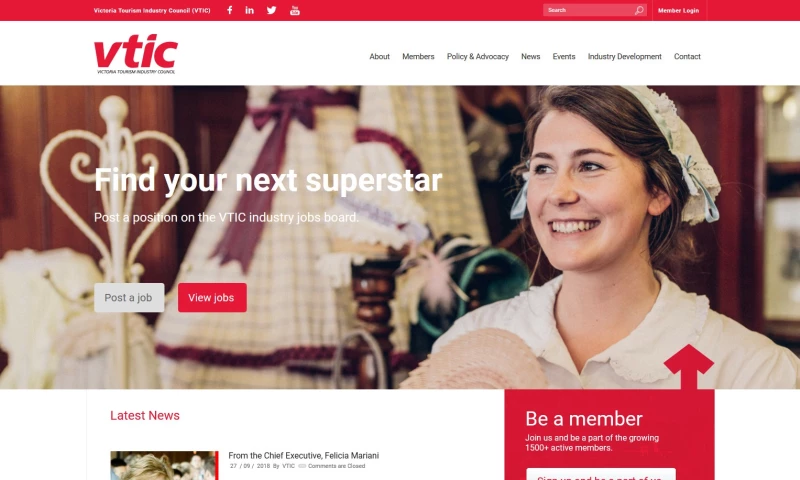Click the Member Login link
The width and height of the screenshot is (800, 480).
(679, 10)
